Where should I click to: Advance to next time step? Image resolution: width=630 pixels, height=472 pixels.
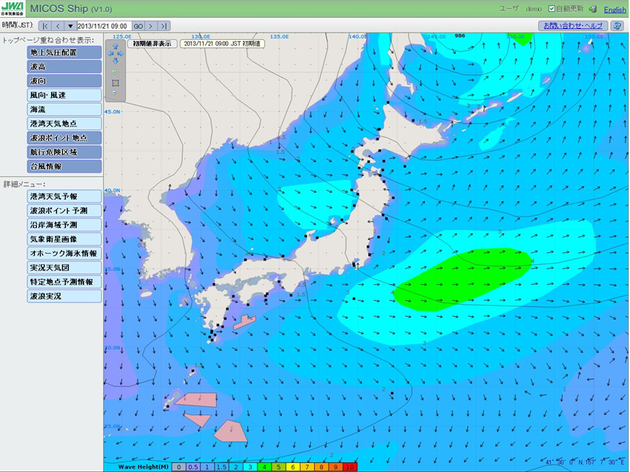coord(152,25)
